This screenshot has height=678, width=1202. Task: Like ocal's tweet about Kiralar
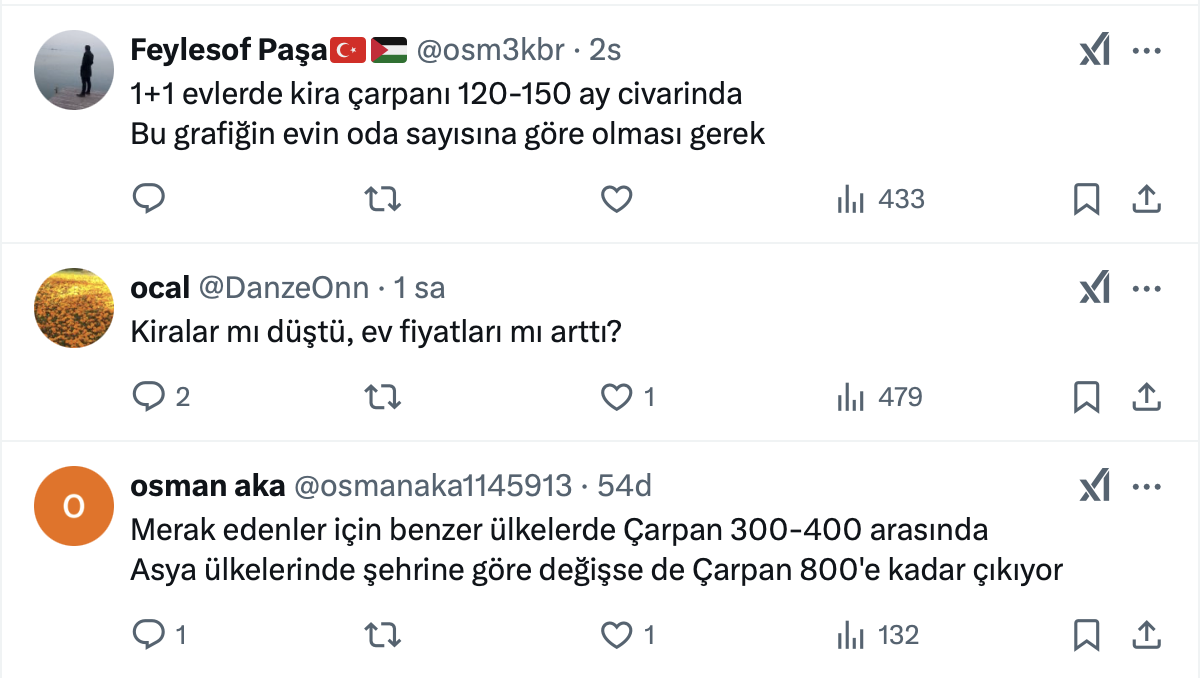tap(616, 397)
